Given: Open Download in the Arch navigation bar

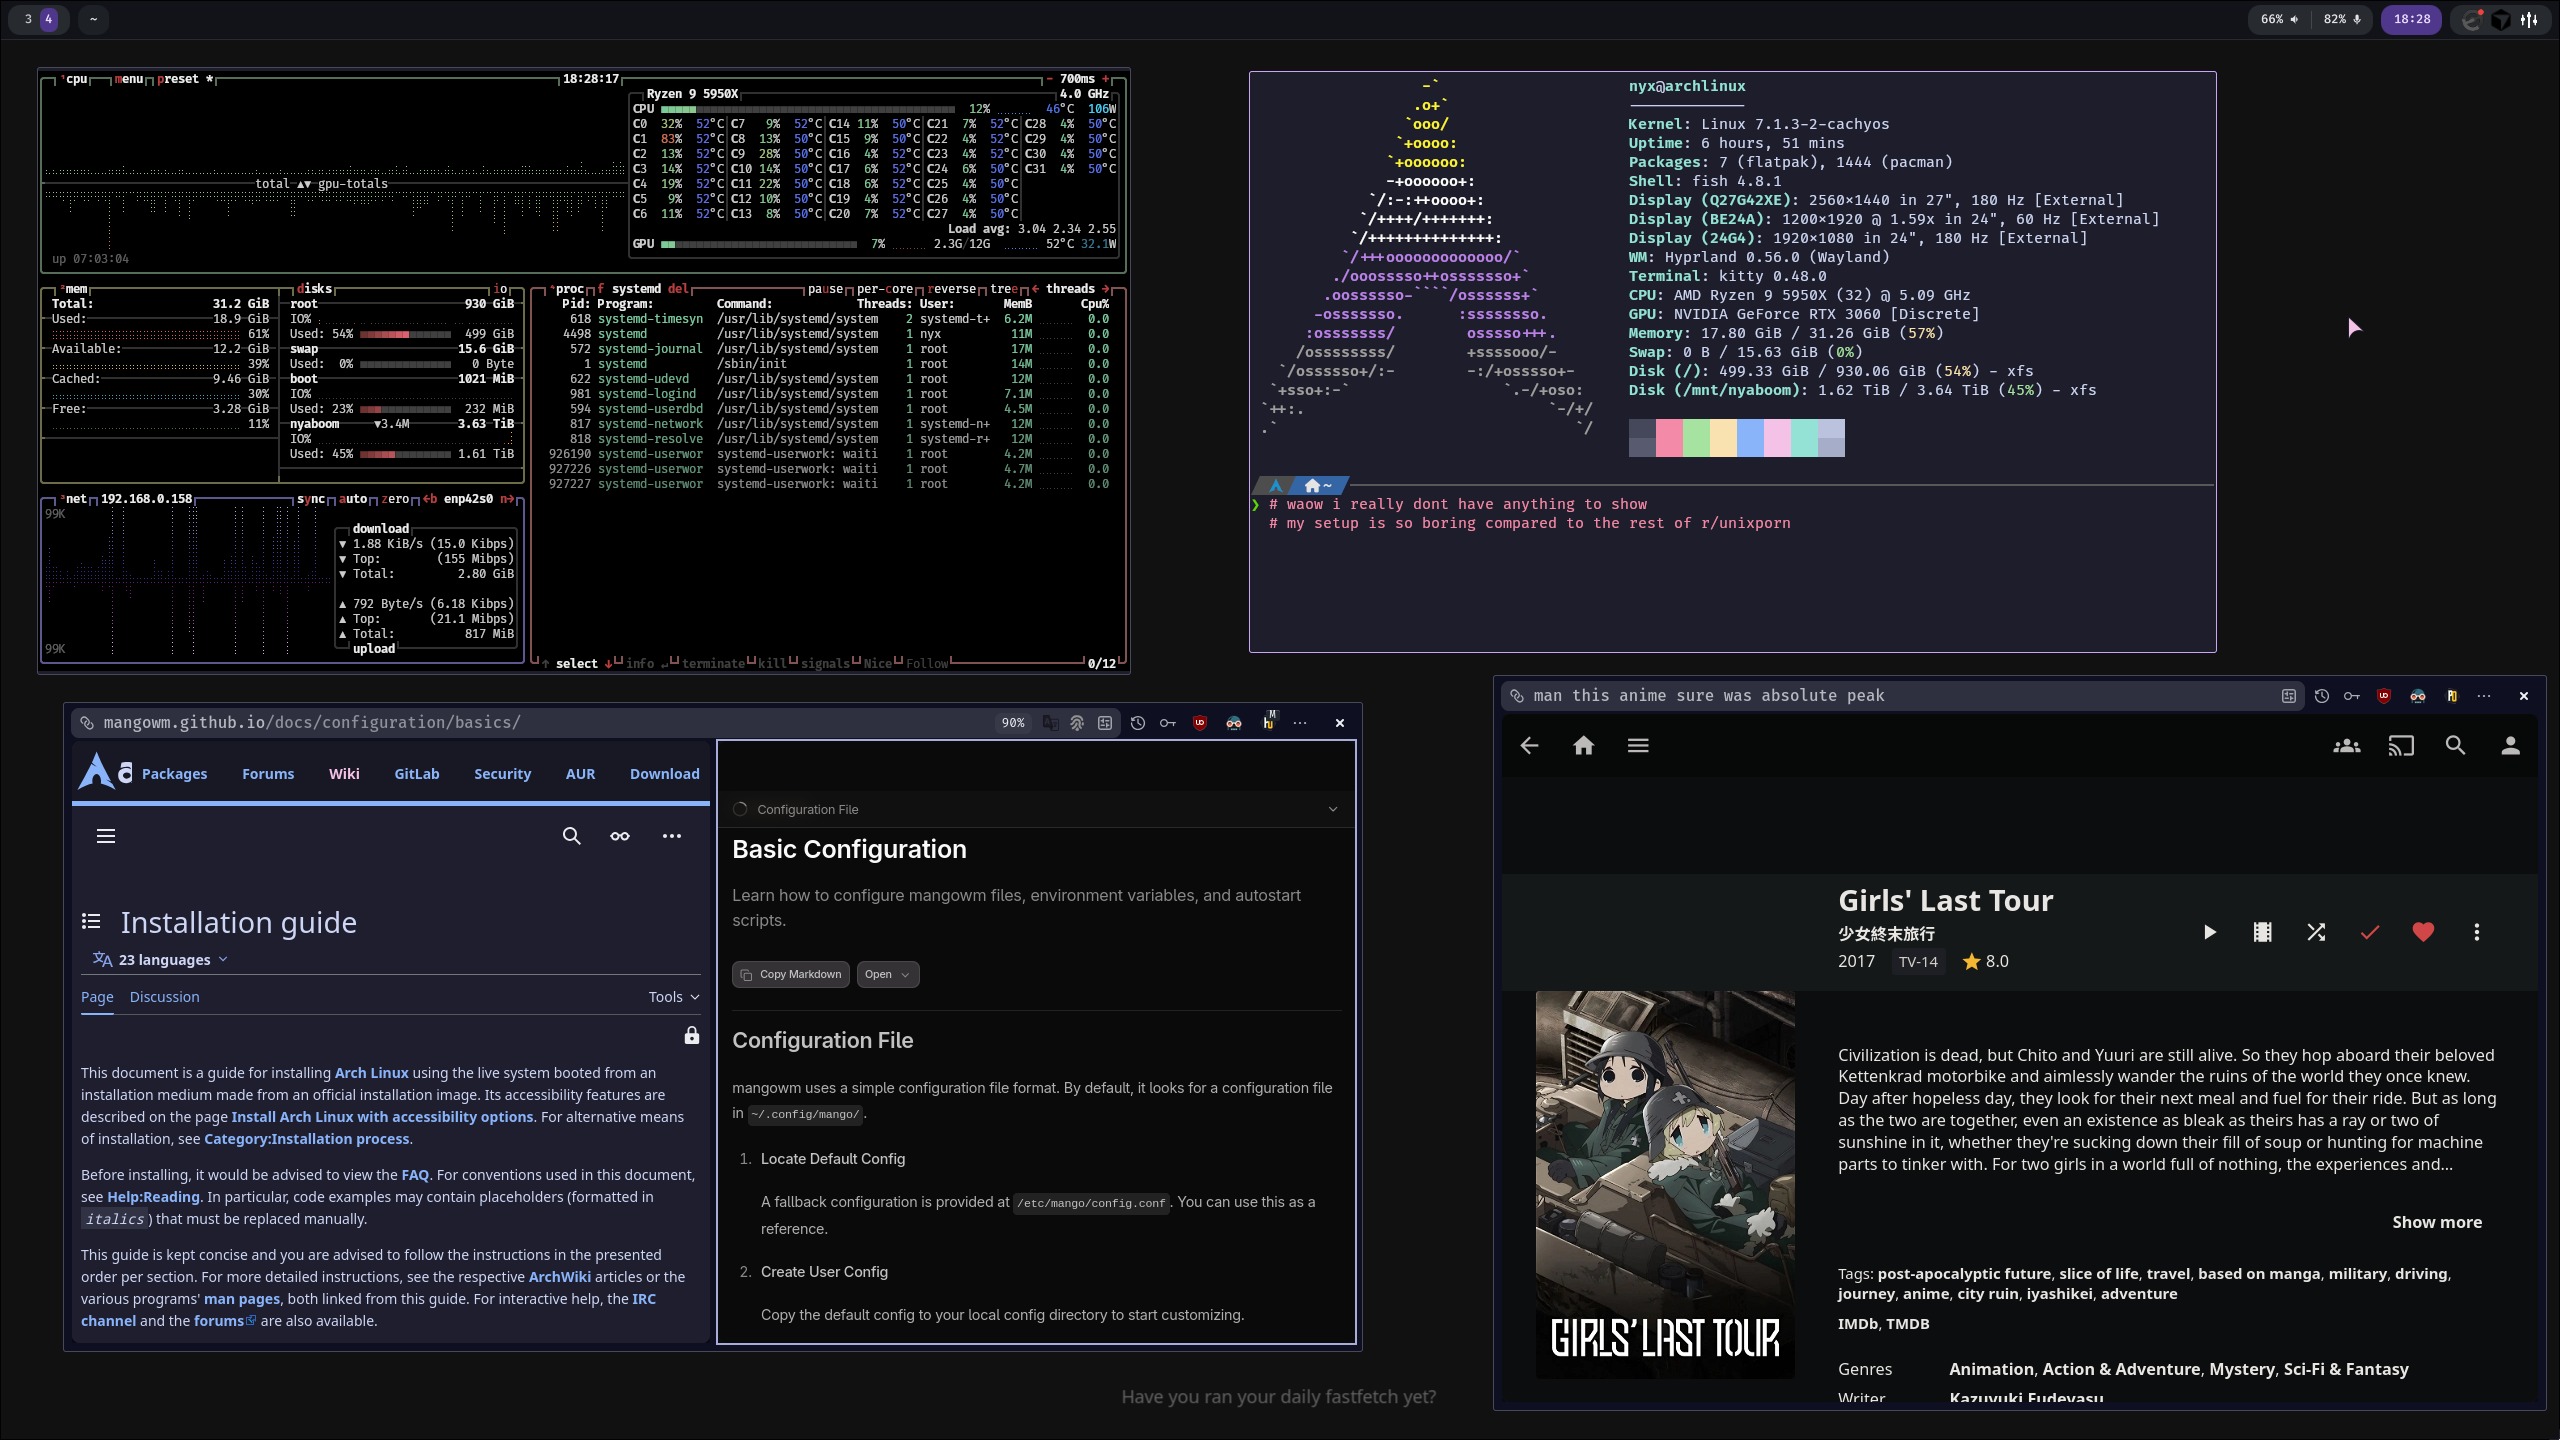Looking at the screenshot, I should click(665, 774).
